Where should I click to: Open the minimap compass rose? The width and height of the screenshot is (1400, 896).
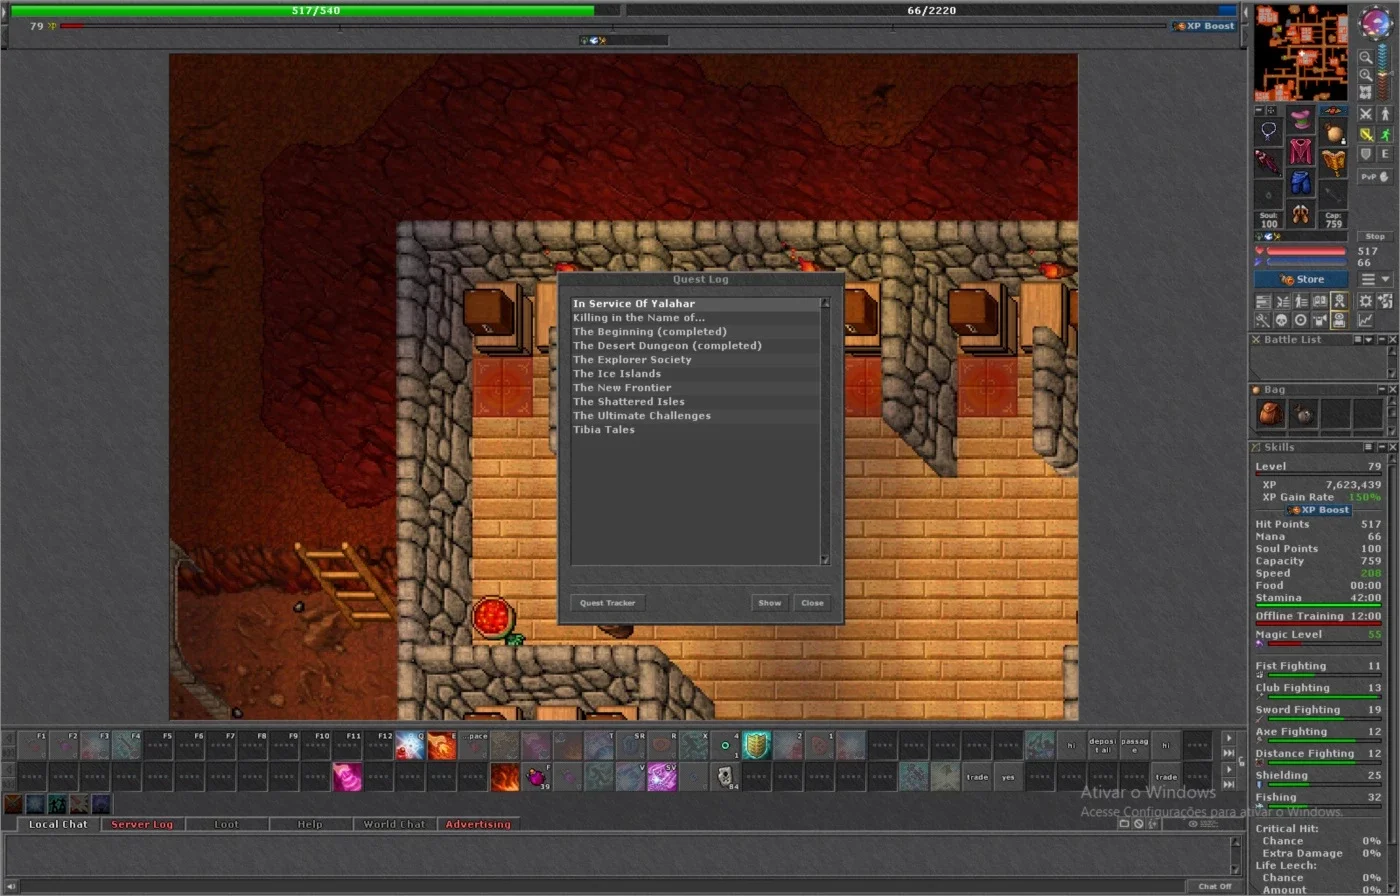pos(1378,22)
